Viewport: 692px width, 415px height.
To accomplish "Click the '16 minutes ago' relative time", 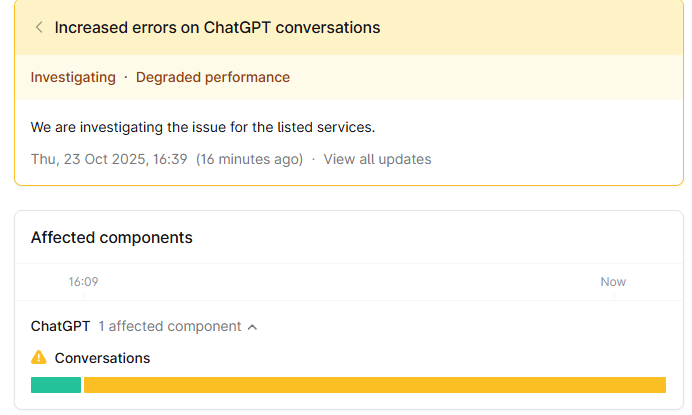I will coord(249,159).
